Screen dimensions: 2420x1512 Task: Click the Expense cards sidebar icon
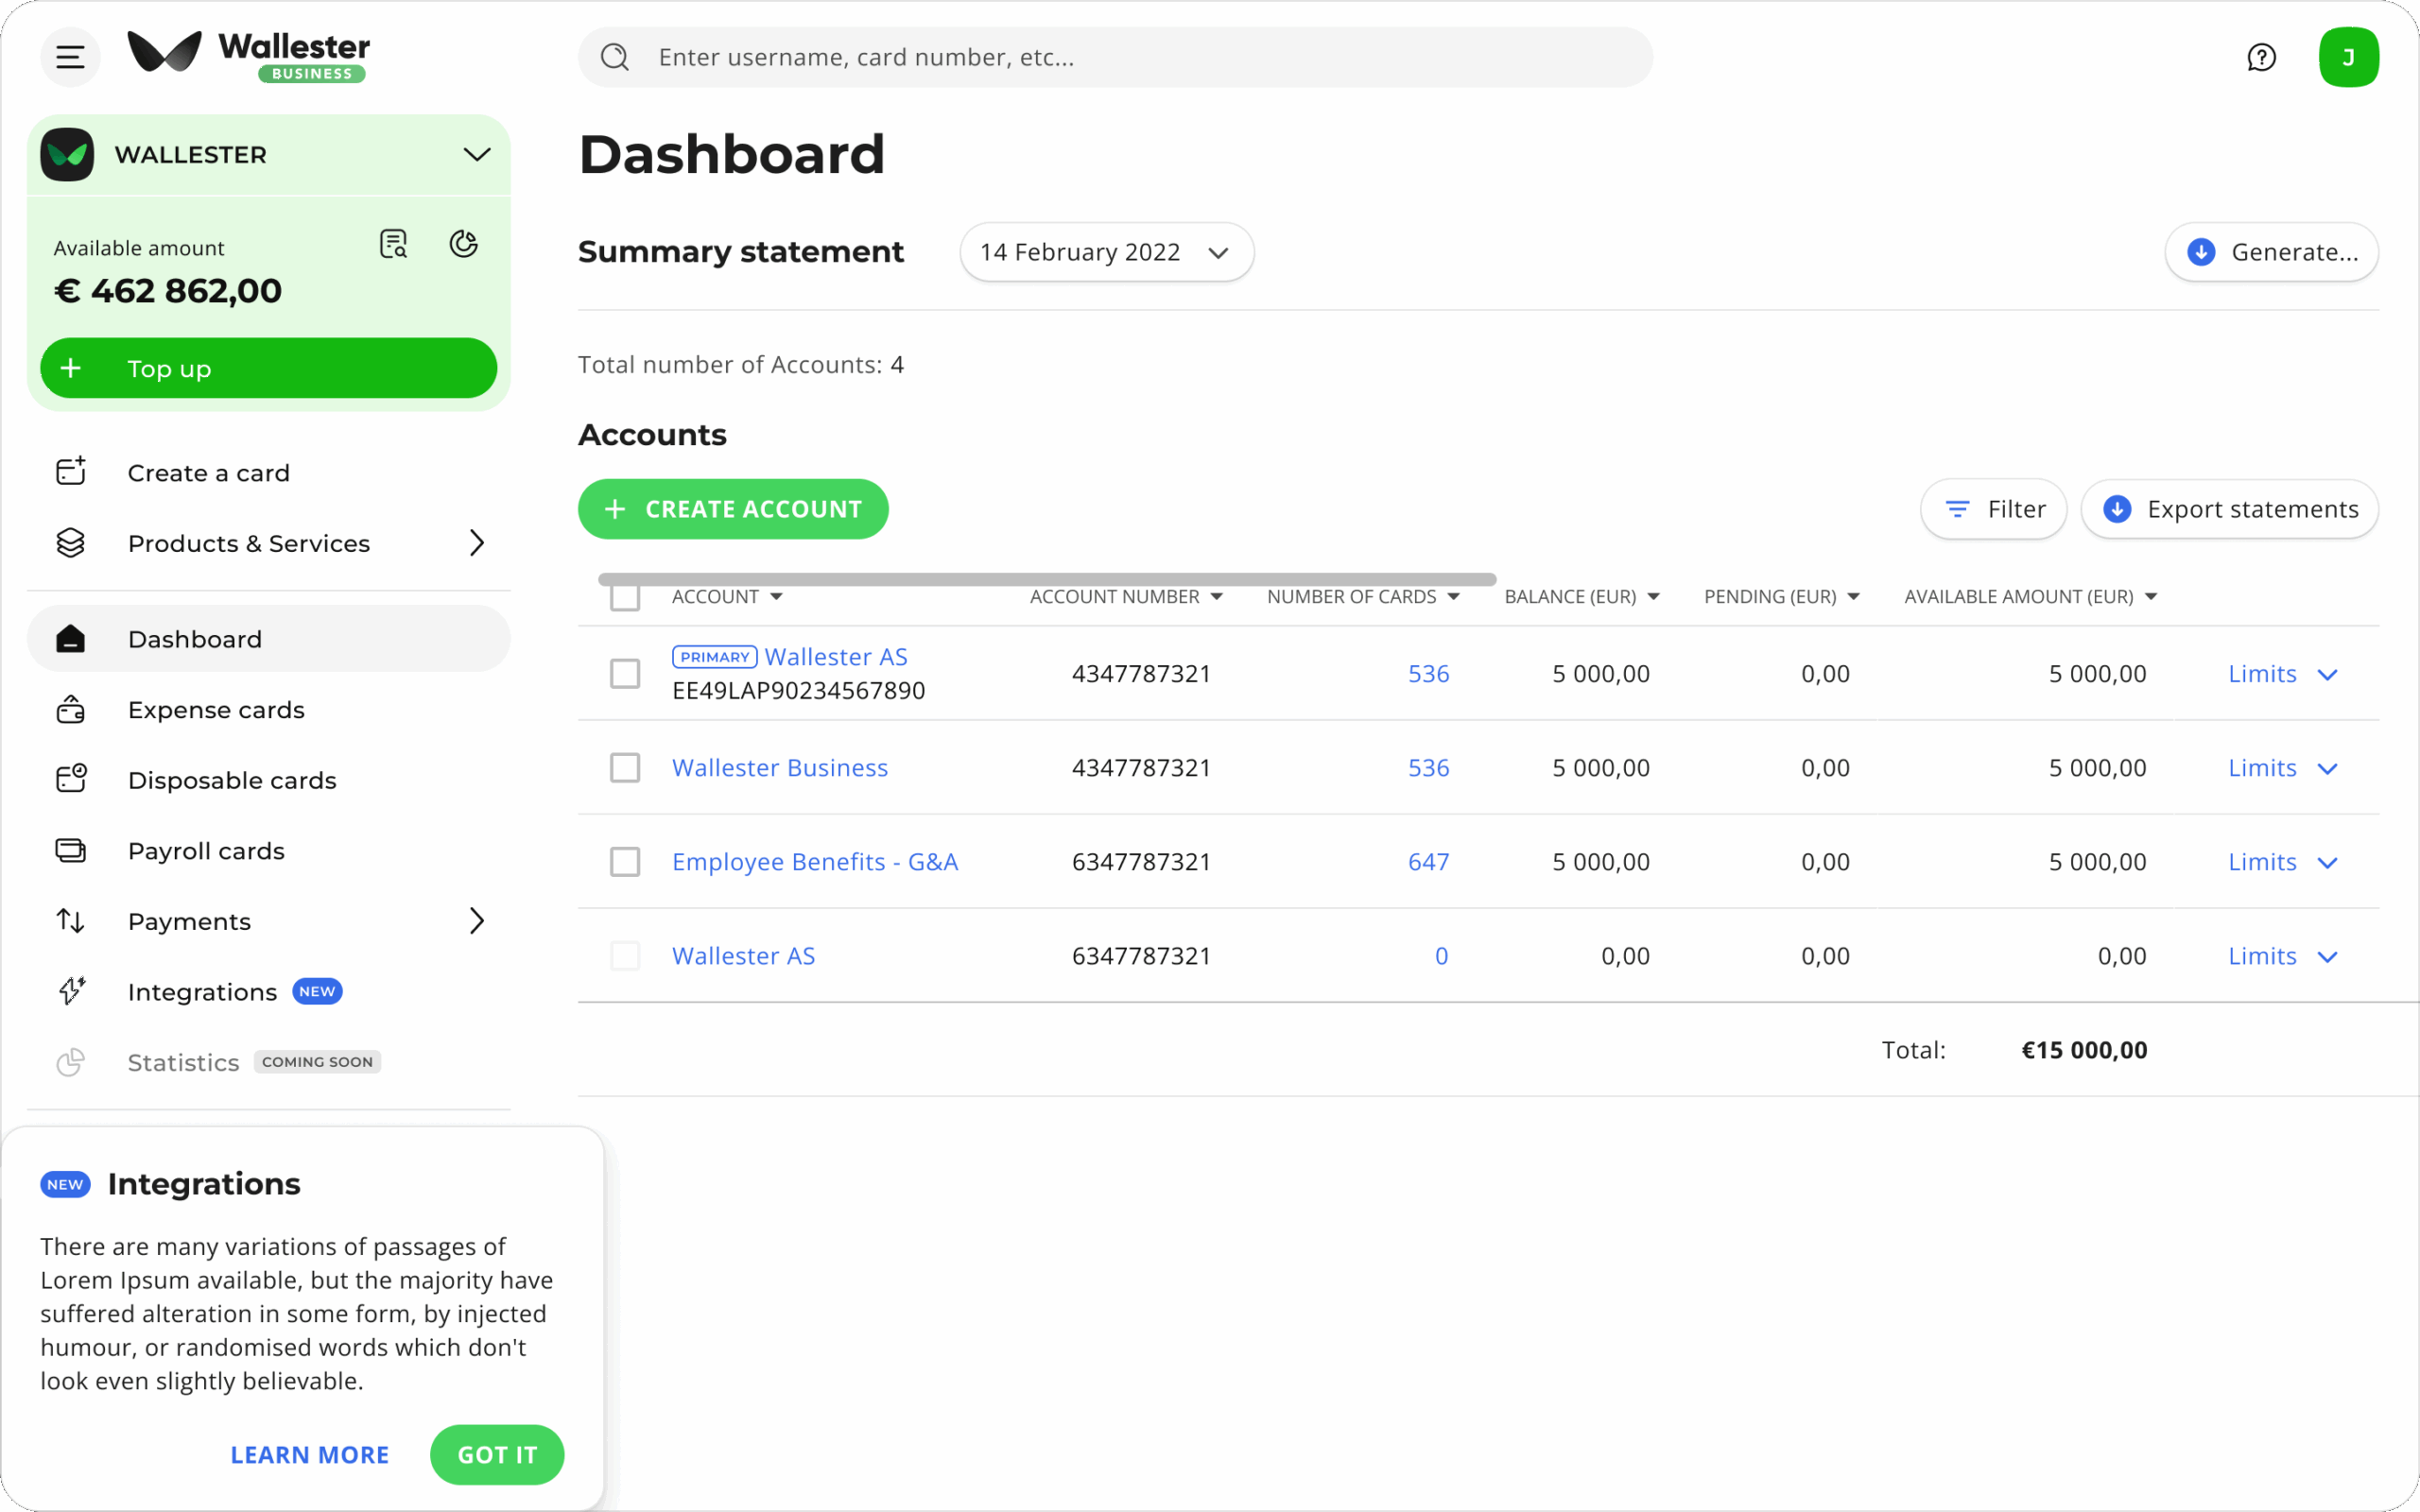click(70, 710)
